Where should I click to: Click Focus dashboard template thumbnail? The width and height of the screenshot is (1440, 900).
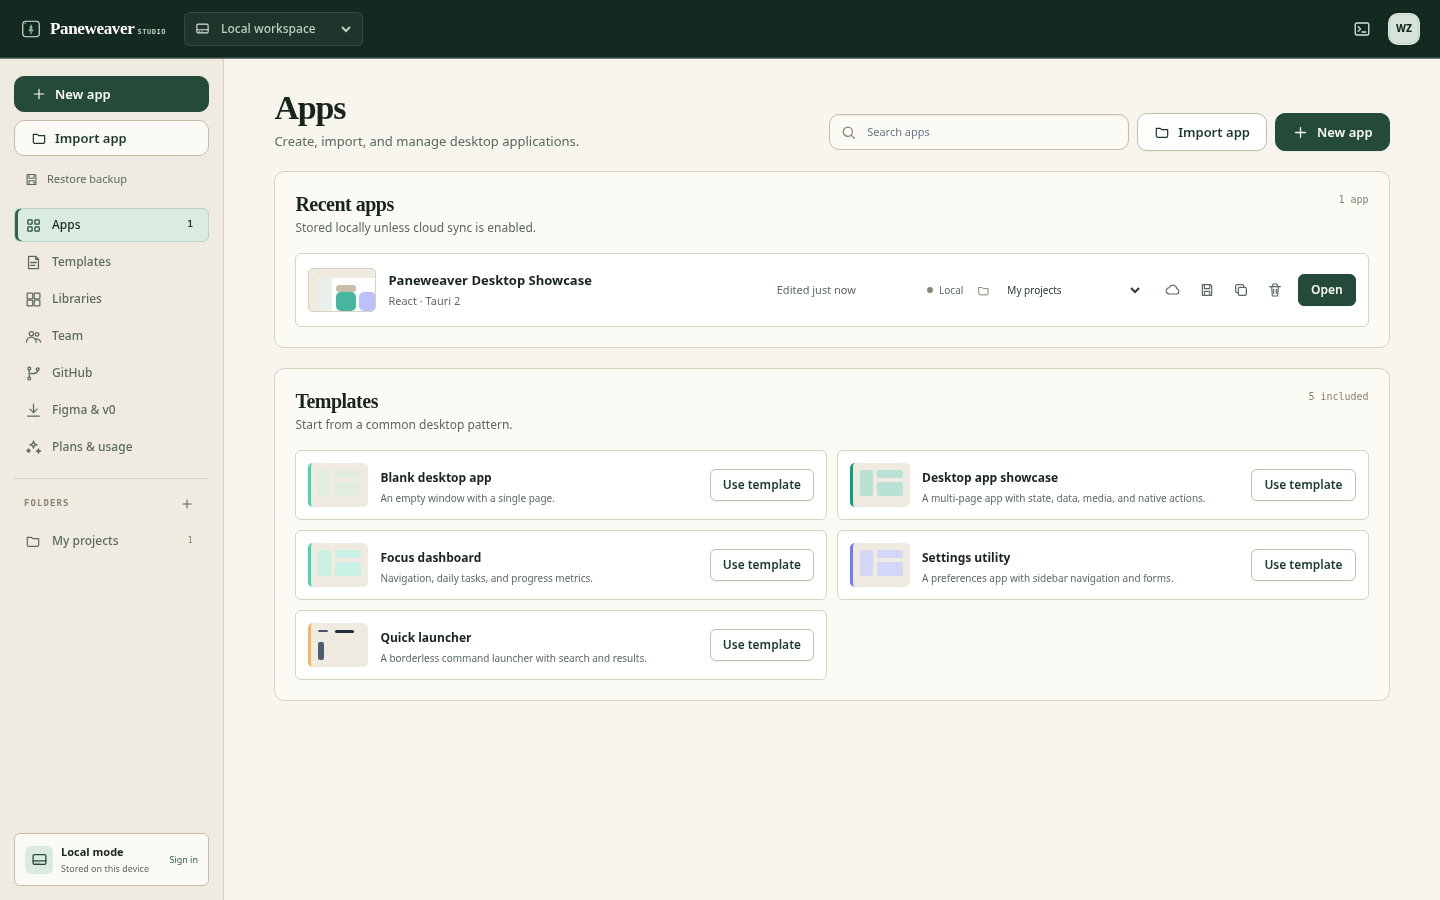338,565
